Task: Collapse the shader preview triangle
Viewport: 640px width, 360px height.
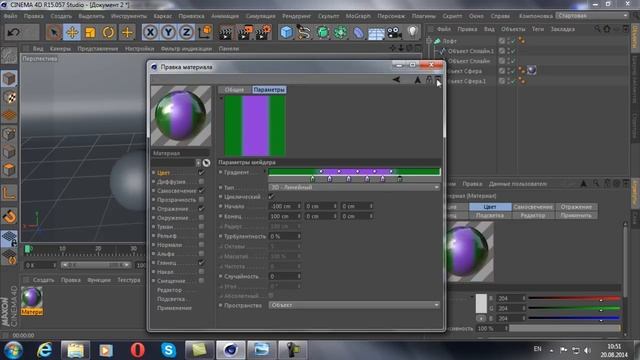Action: [221, 98]
